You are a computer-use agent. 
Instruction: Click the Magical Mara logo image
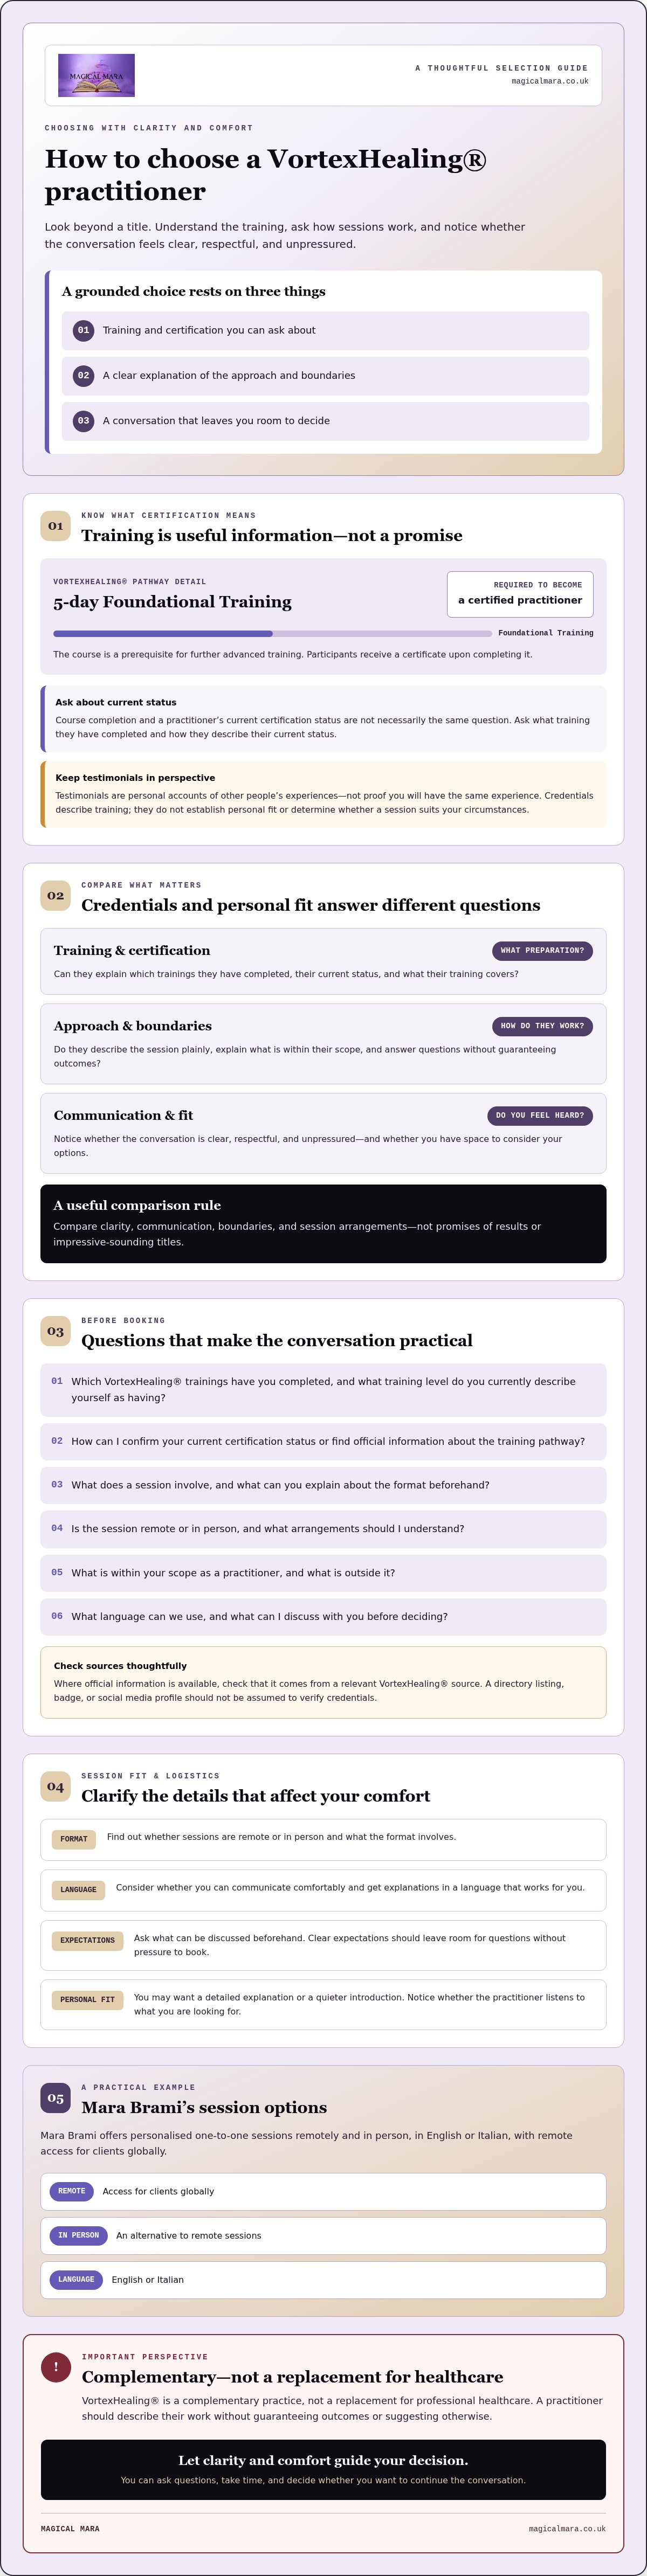pos(96,75)
